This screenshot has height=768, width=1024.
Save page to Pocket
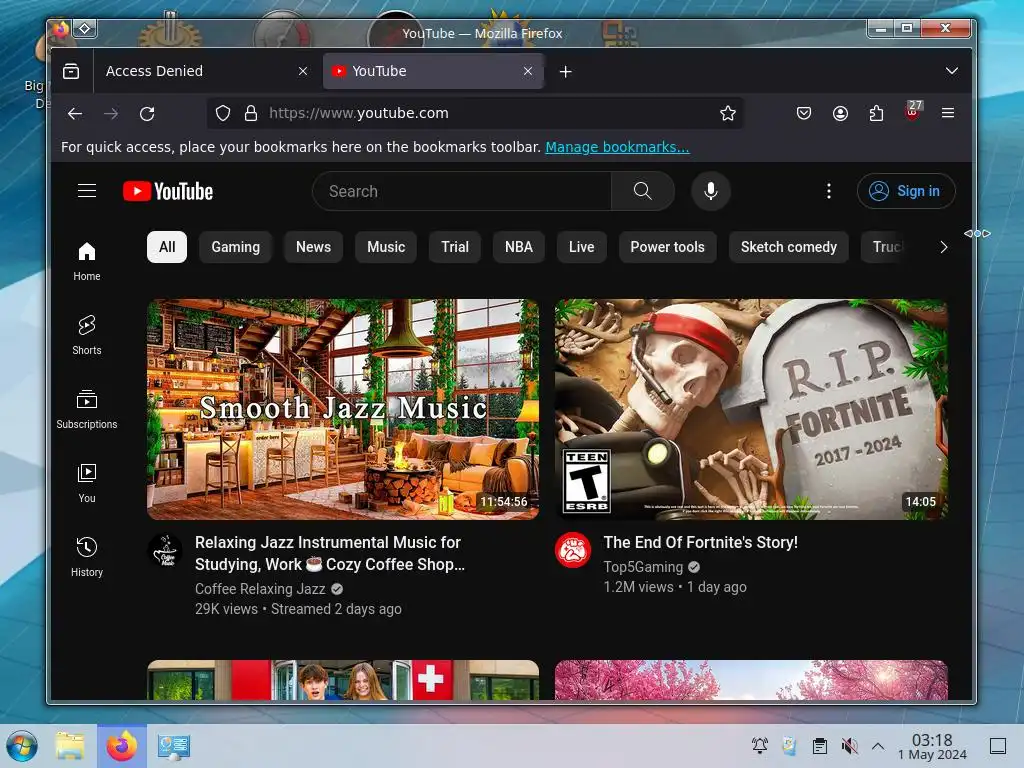tap(804, 114)
